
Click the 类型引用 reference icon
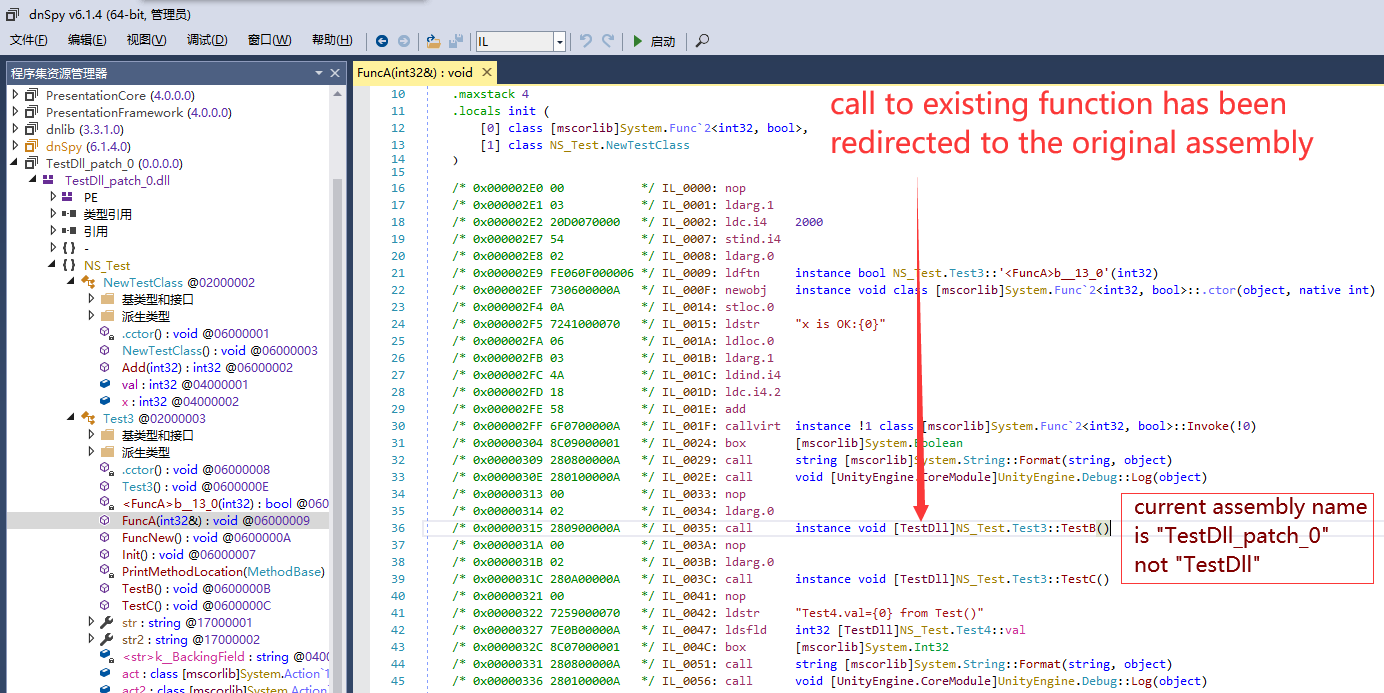pos(69,214)
